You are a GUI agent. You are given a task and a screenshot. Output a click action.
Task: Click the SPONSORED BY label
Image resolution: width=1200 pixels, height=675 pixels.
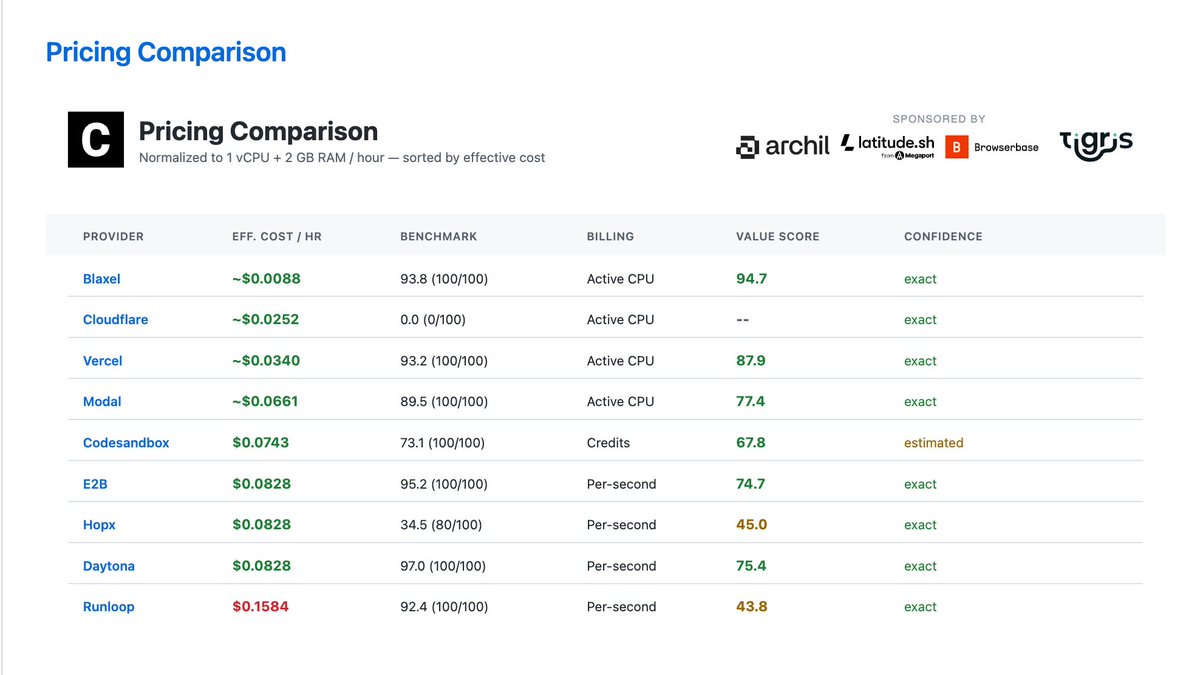[939, 119]
